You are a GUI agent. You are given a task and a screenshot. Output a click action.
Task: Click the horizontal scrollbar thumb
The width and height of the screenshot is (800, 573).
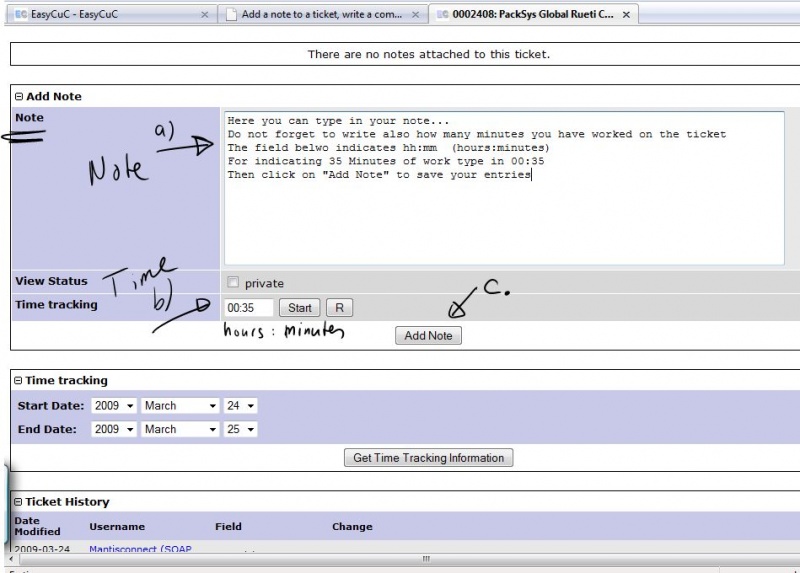click(426, 559)
